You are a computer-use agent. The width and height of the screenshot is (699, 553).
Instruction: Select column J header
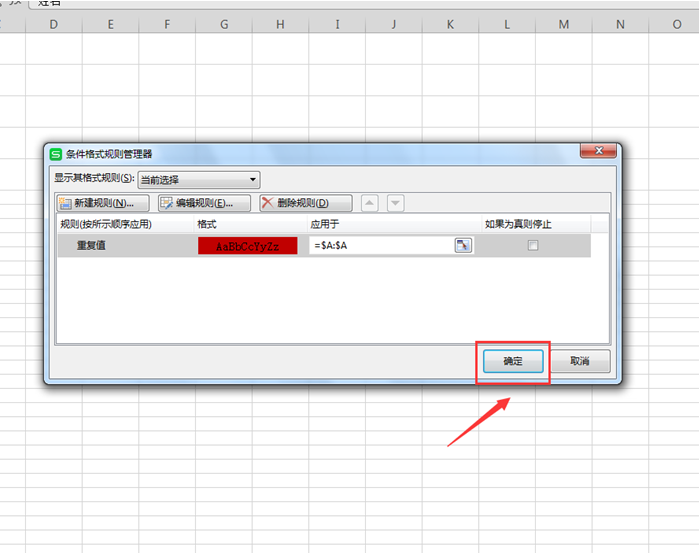(x=394, y=24)
